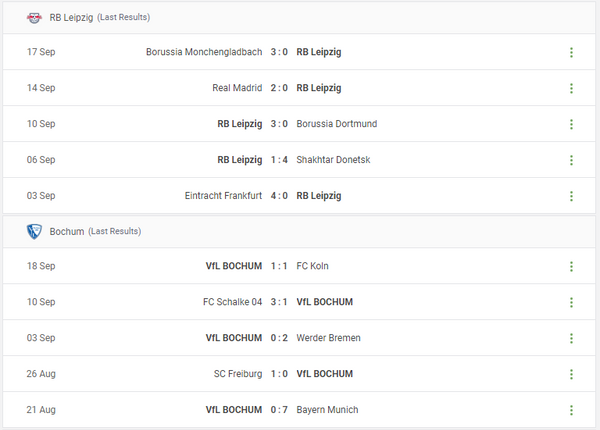Image resolution: width=600 pixels, height=430 pixels.
Task: Click the Real Madrid team name
Action: 237,88
